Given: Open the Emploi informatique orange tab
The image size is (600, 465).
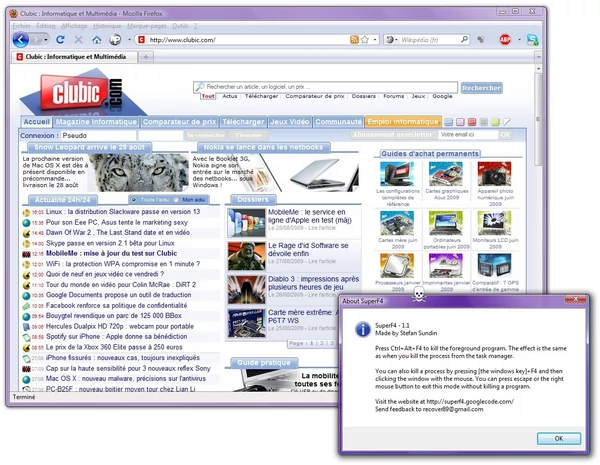Looking at the screenshot, I should pos(403,122).
